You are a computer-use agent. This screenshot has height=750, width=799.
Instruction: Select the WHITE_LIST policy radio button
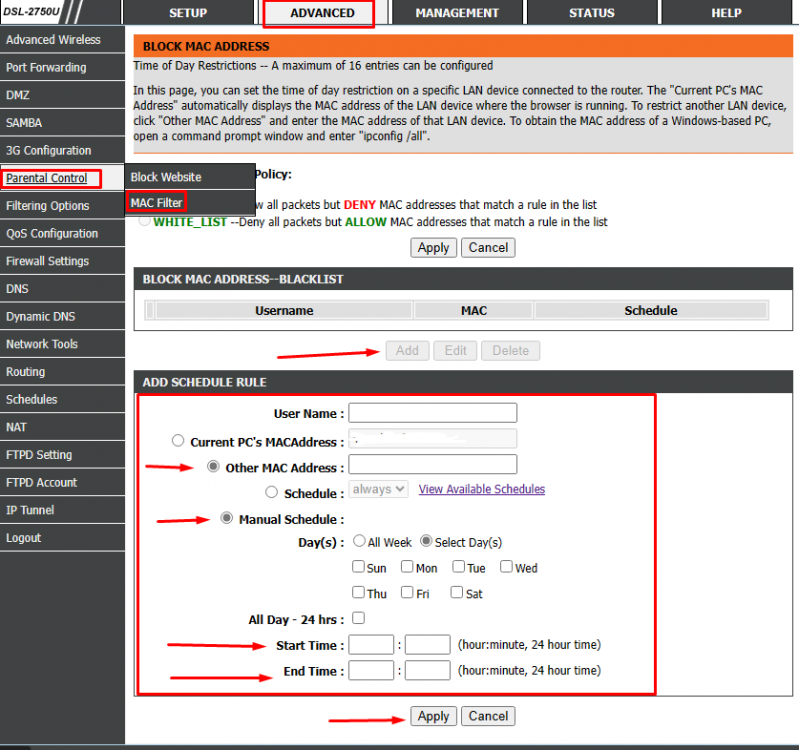(145, 222)
